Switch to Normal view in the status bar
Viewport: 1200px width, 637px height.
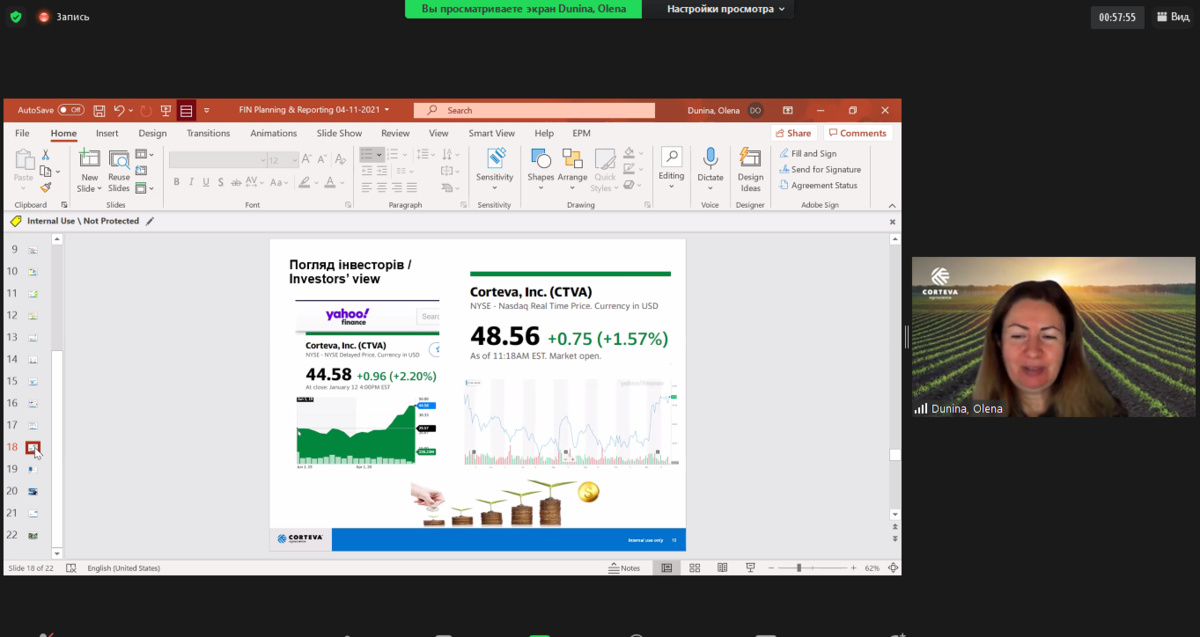pos(667,568)
